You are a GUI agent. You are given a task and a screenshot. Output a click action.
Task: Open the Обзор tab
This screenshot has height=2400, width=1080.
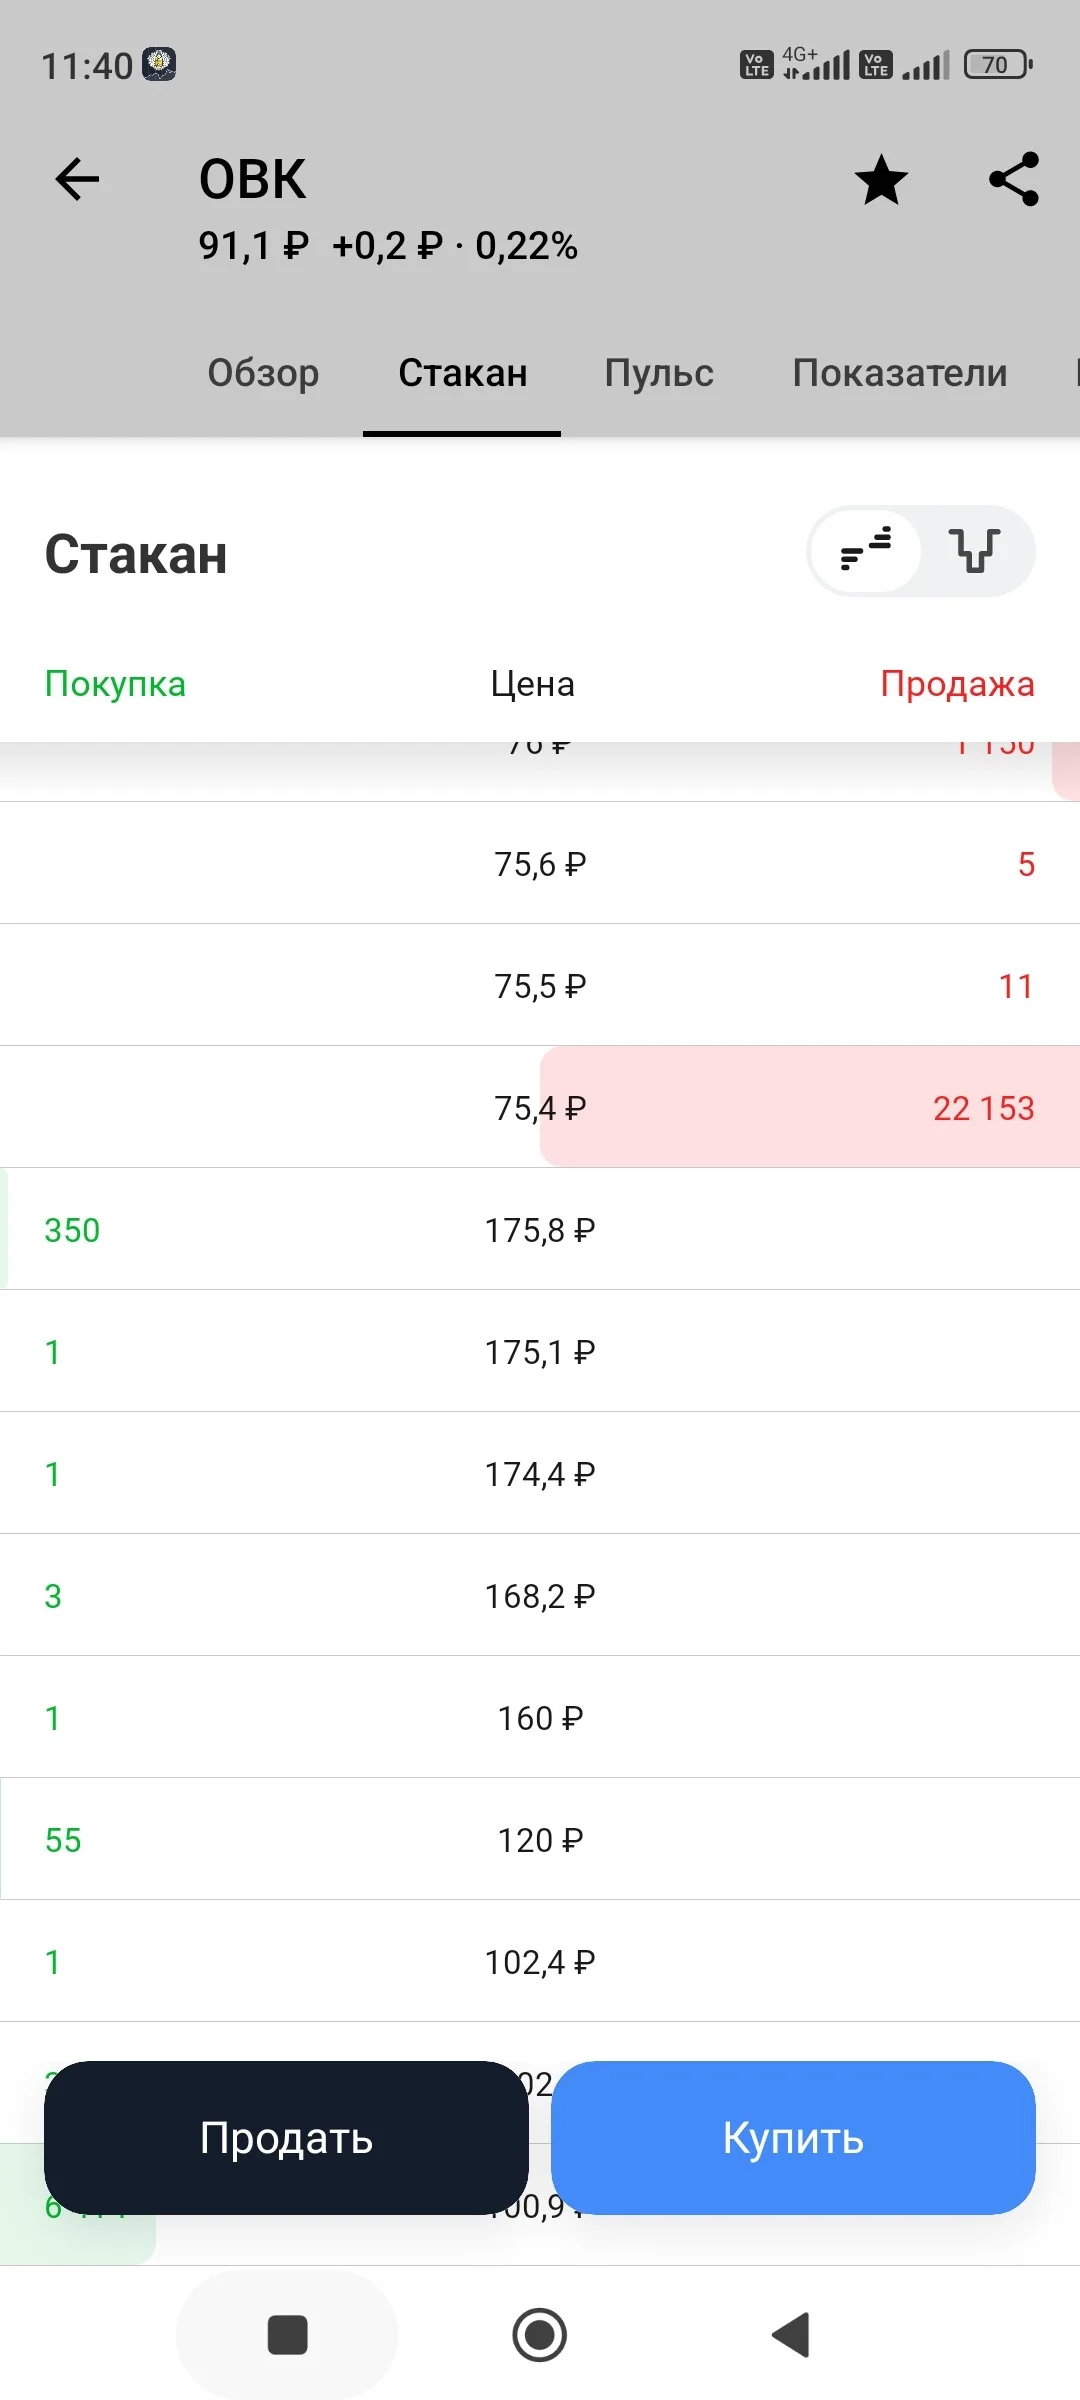[x=263, y=373]
